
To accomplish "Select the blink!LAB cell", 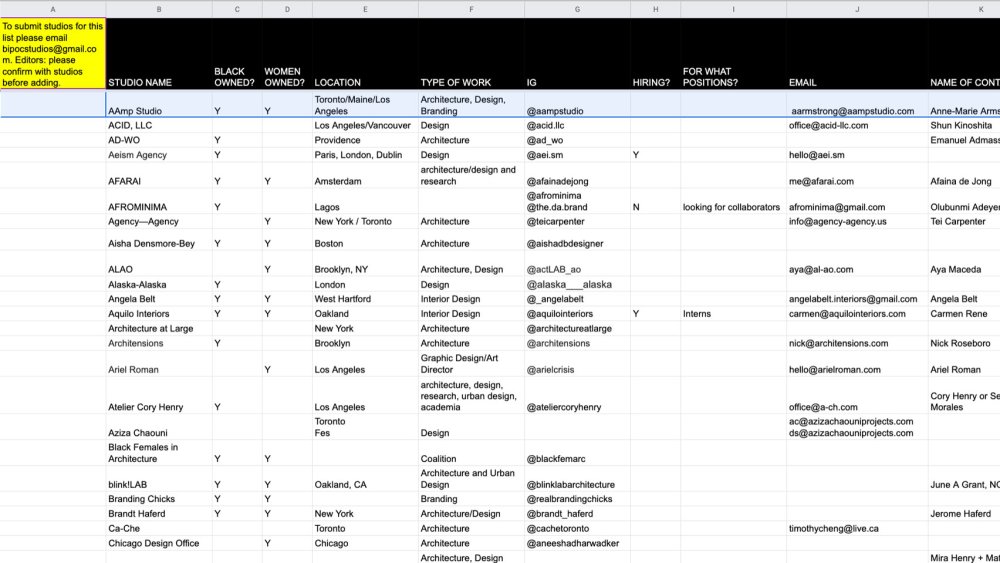I will [x=159, y=479].
